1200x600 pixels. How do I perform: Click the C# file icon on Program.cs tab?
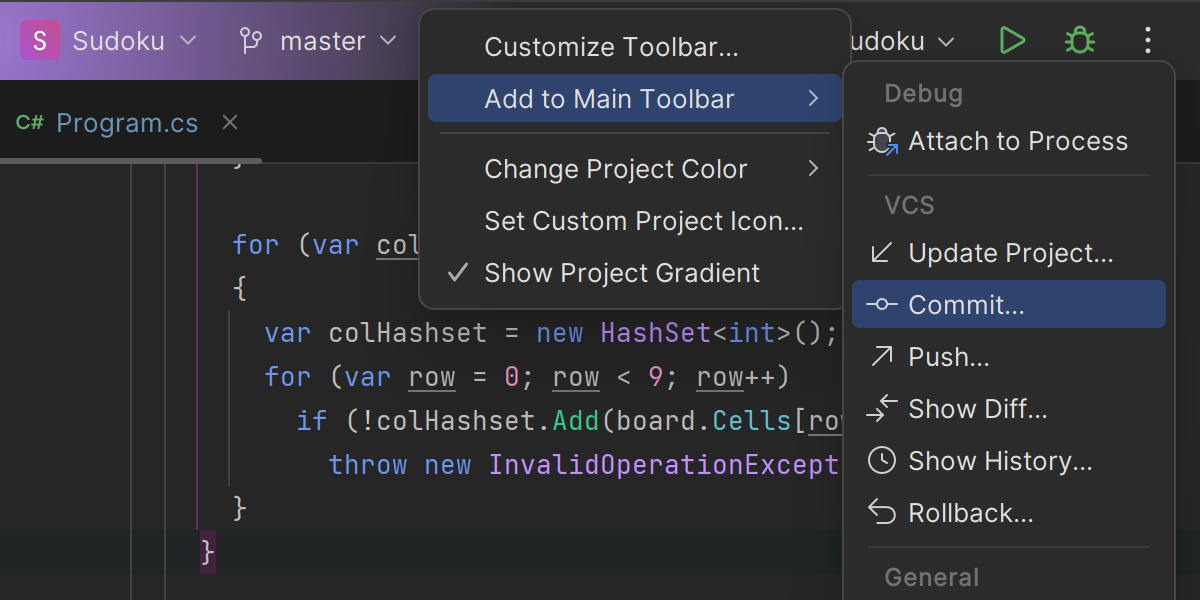coord(30,123)
